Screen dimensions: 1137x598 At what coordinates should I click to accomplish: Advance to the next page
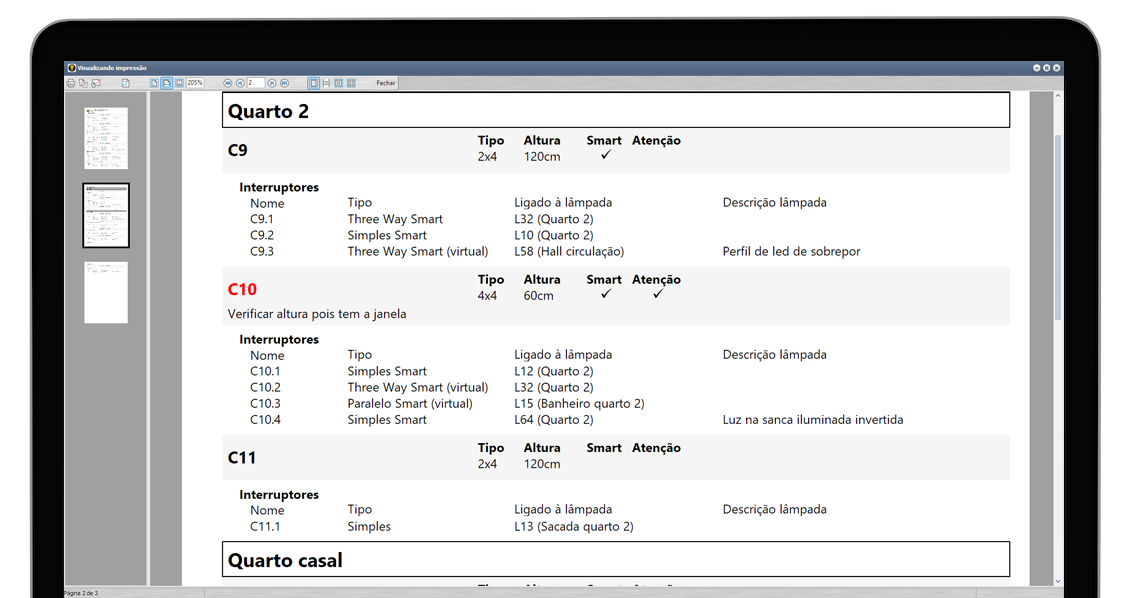pos(272,83)
